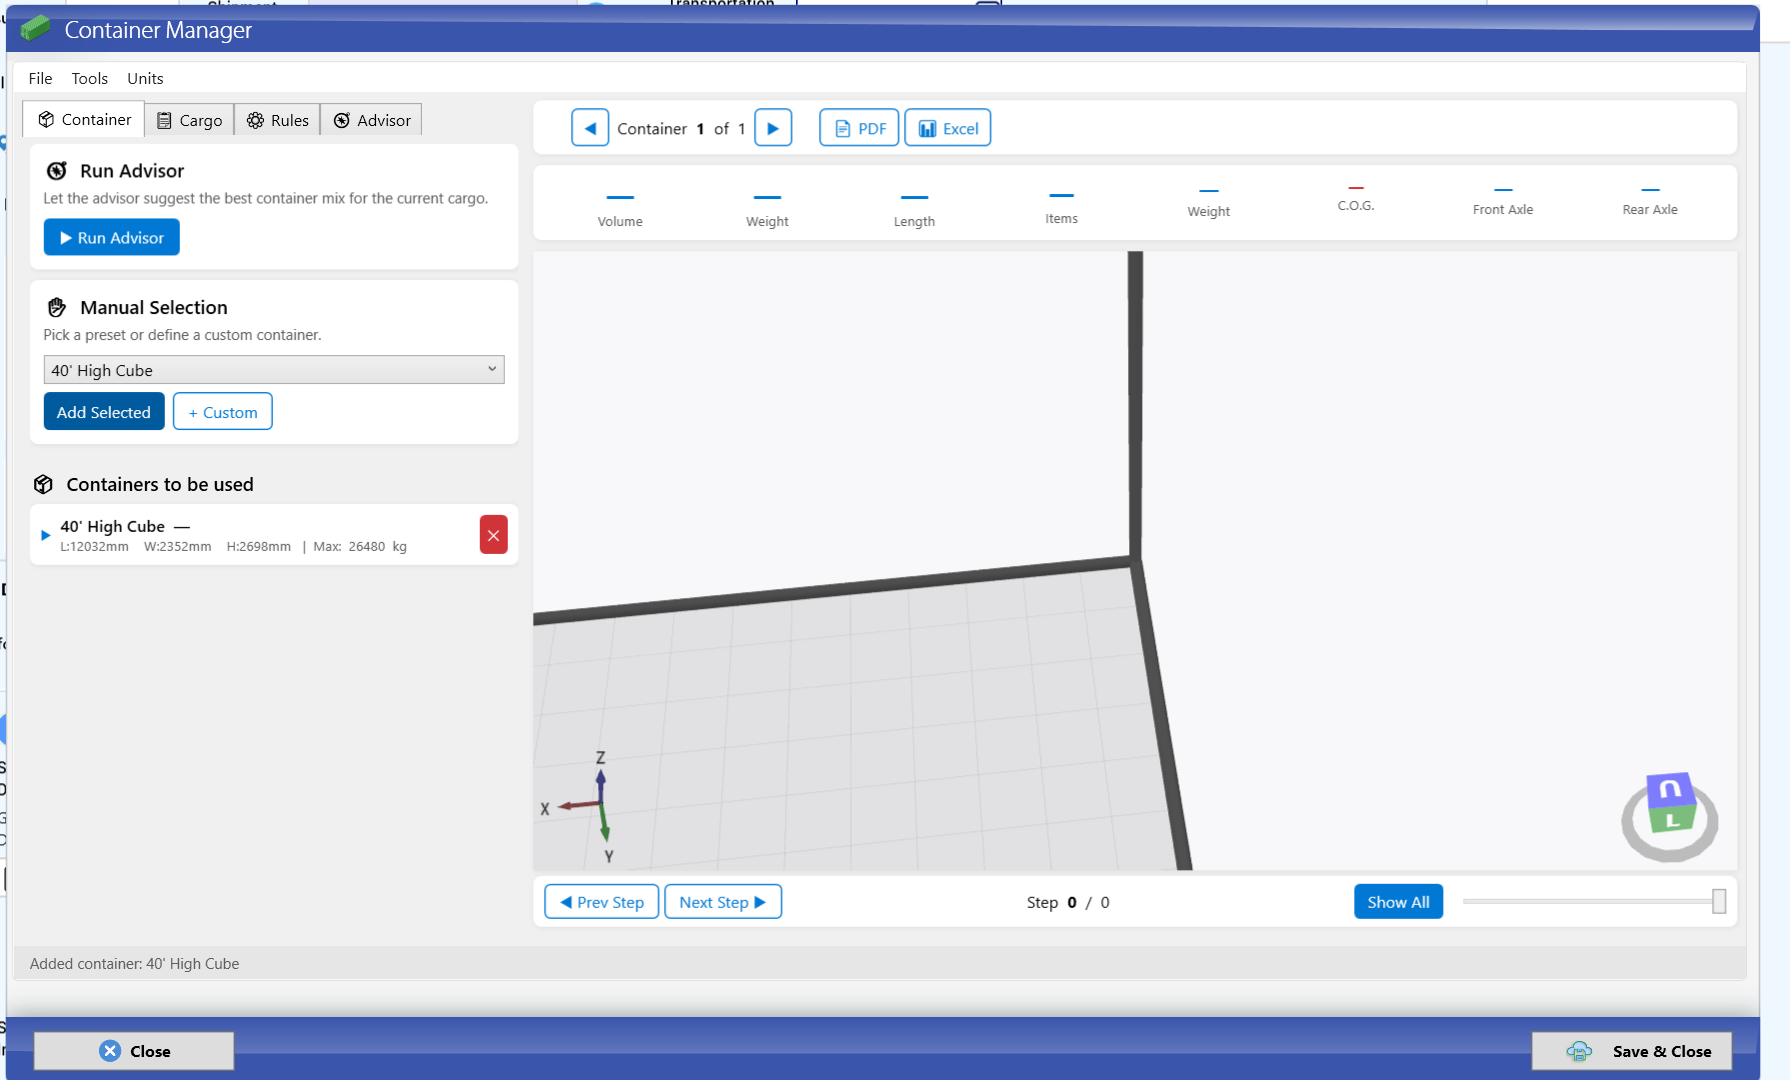Switch to the Rules tab
This screenshot has height=1080, width=1790.
coord(278,120)
